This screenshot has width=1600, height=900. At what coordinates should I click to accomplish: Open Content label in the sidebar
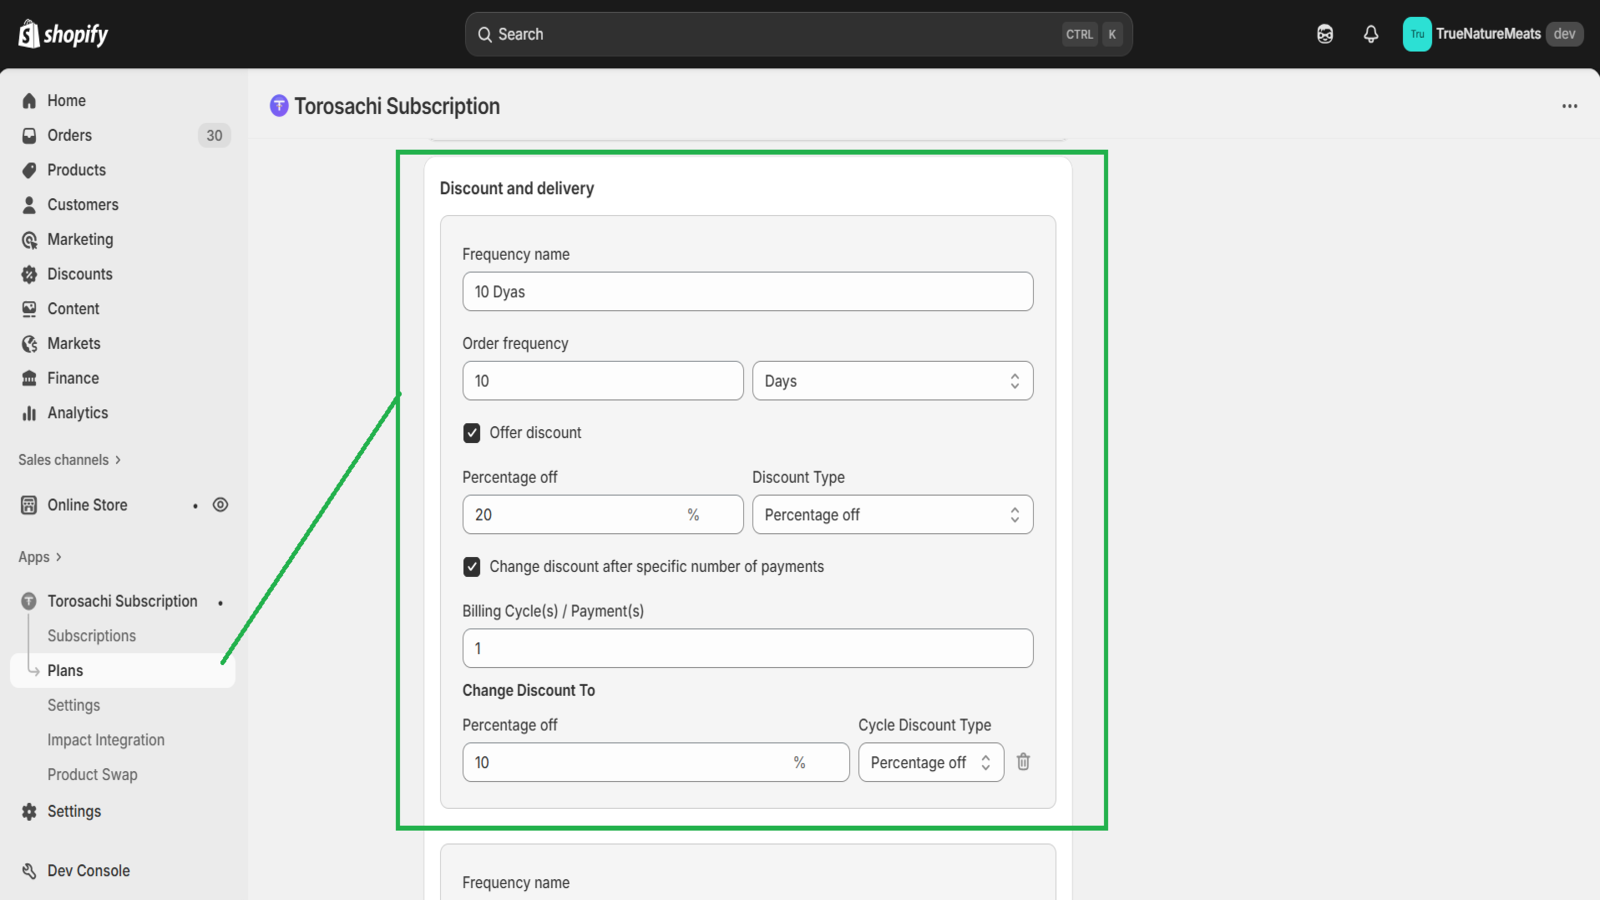click(x=73, y=309)
